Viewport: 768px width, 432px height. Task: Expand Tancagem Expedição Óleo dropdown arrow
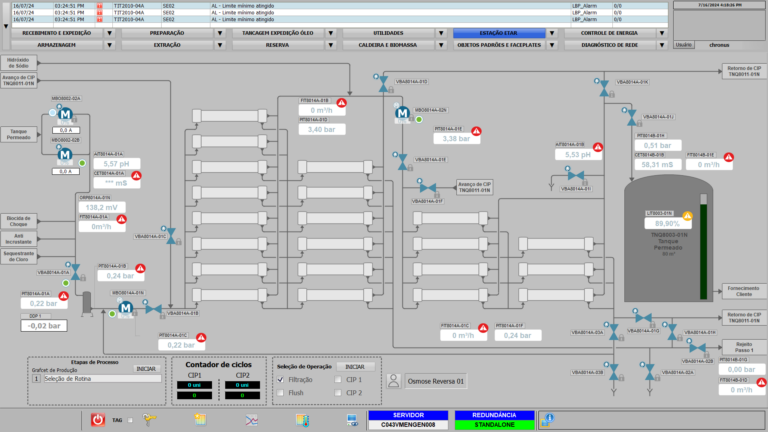[331, 33]
